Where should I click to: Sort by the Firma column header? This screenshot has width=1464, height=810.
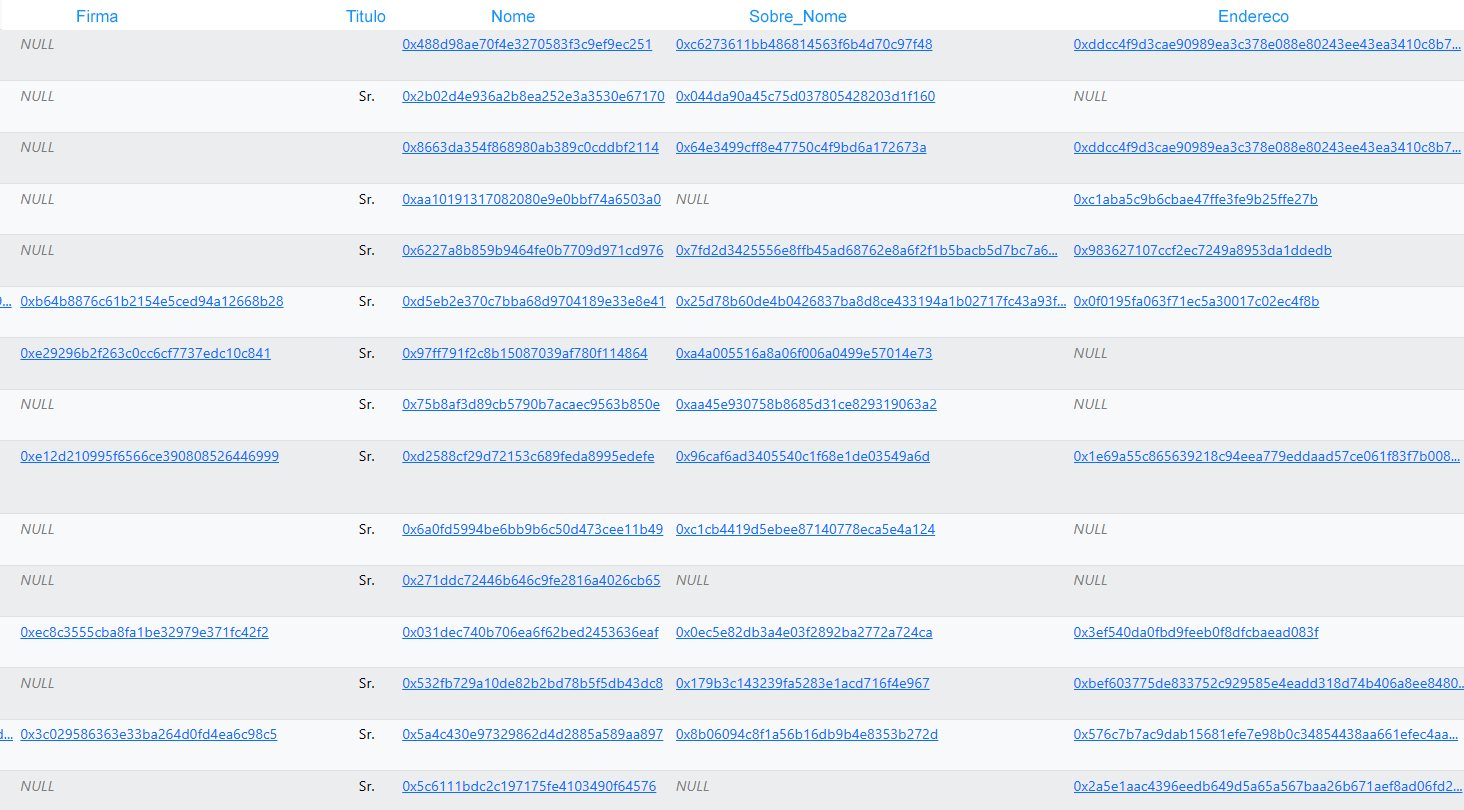coord(97,16)
